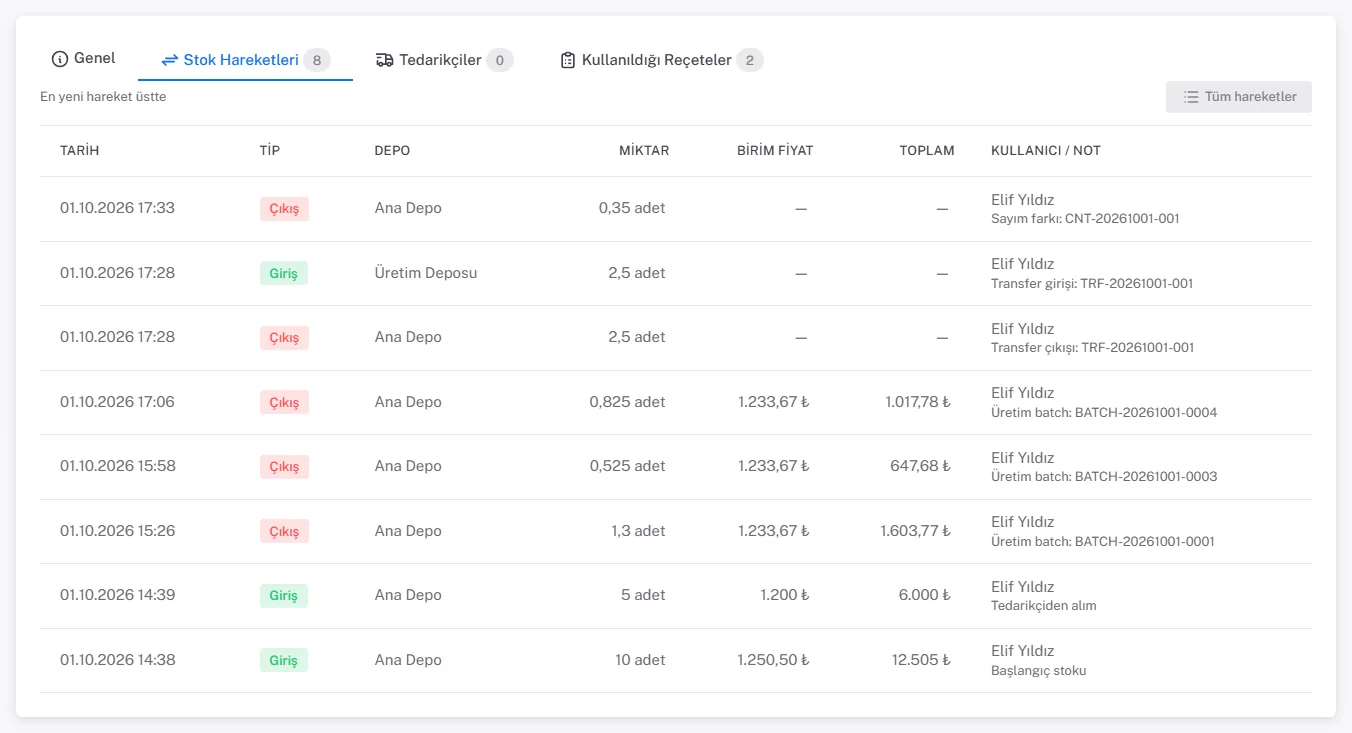Click the note Başlangıç stoku
1352x733 pixels.
coord(1038,671)
